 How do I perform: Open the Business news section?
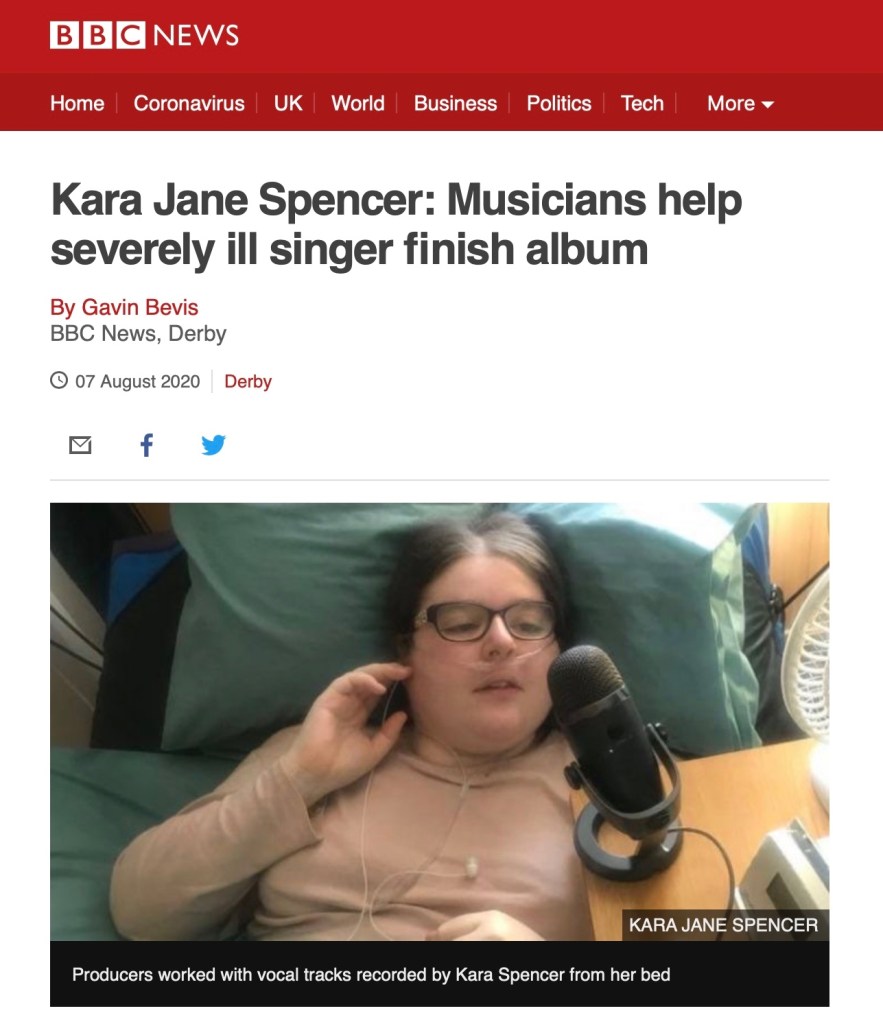point(455,103)
